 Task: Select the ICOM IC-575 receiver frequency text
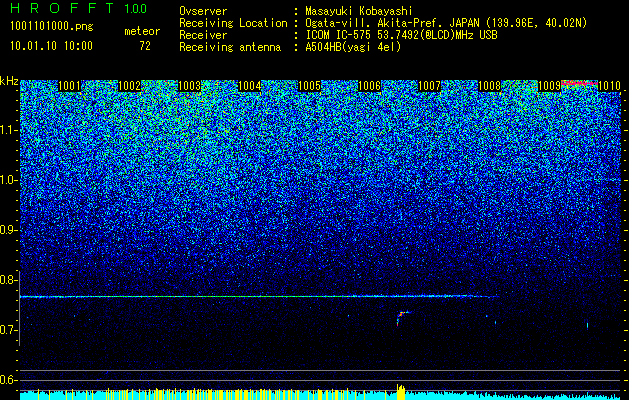[x=401, y=35]
